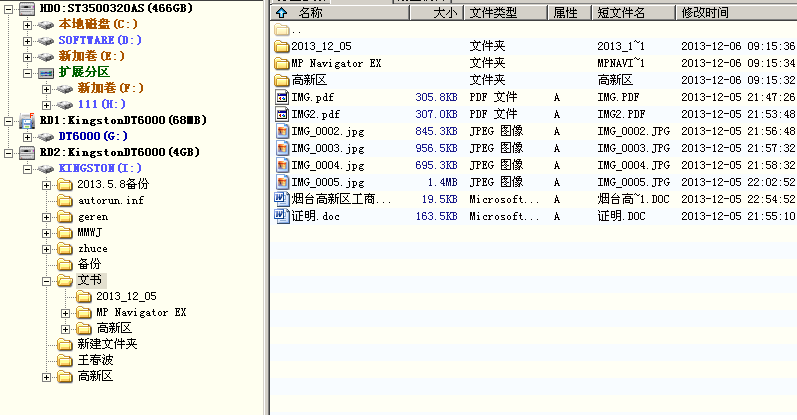797x420 pixels.
Task: Click the 2013_12_05 folder icon in file list
Action: [x=281, y=46]
